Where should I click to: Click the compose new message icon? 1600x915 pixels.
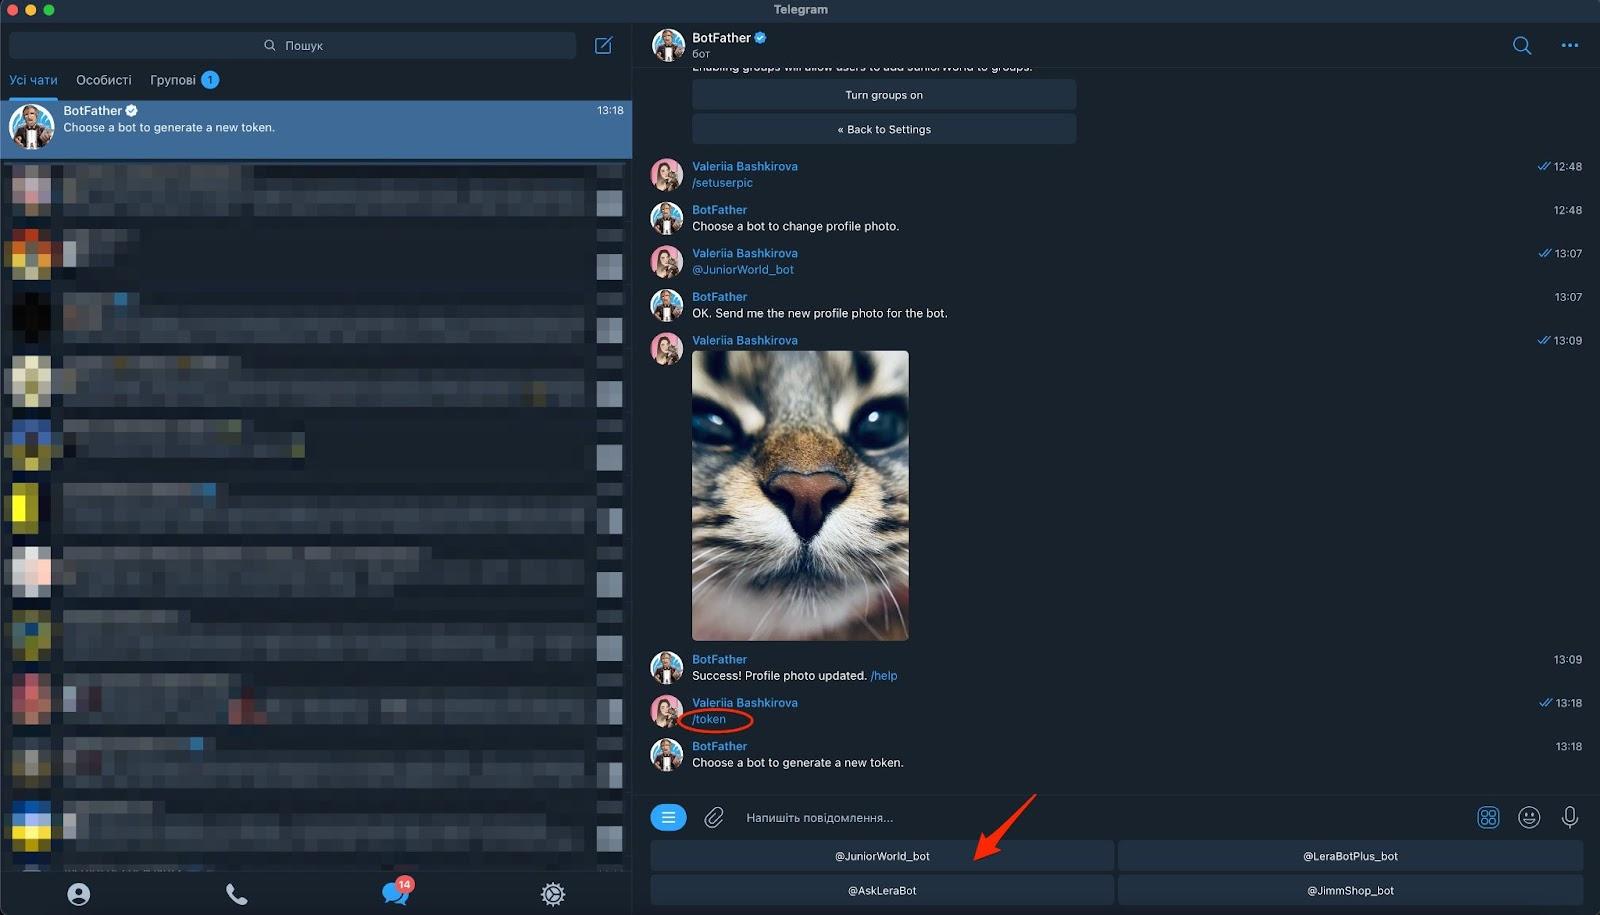pyautogui.click(x=603, y=45)
